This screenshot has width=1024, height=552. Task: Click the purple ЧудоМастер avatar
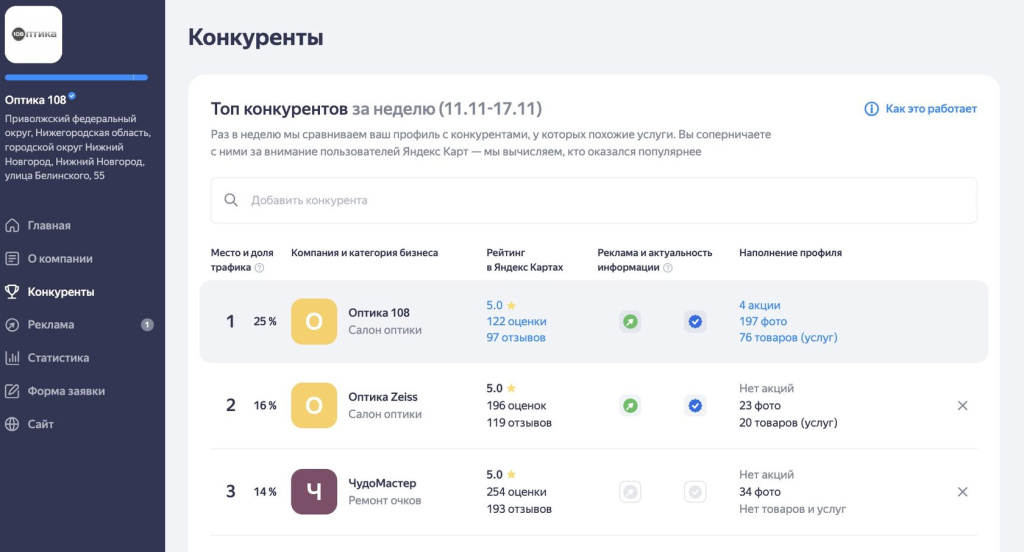[314, 492]
